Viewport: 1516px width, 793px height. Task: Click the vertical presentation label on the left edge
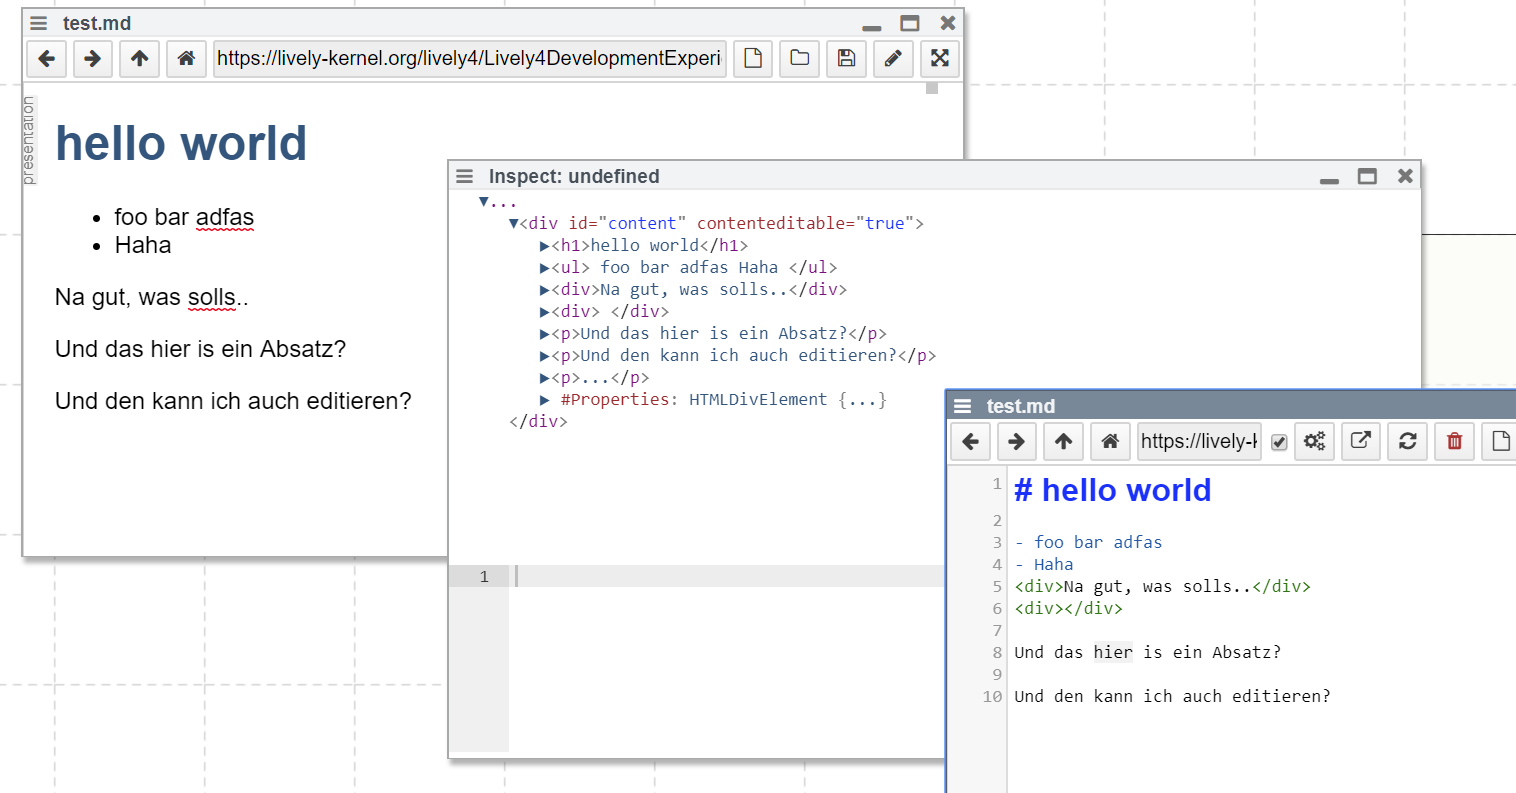pos(29,140)
